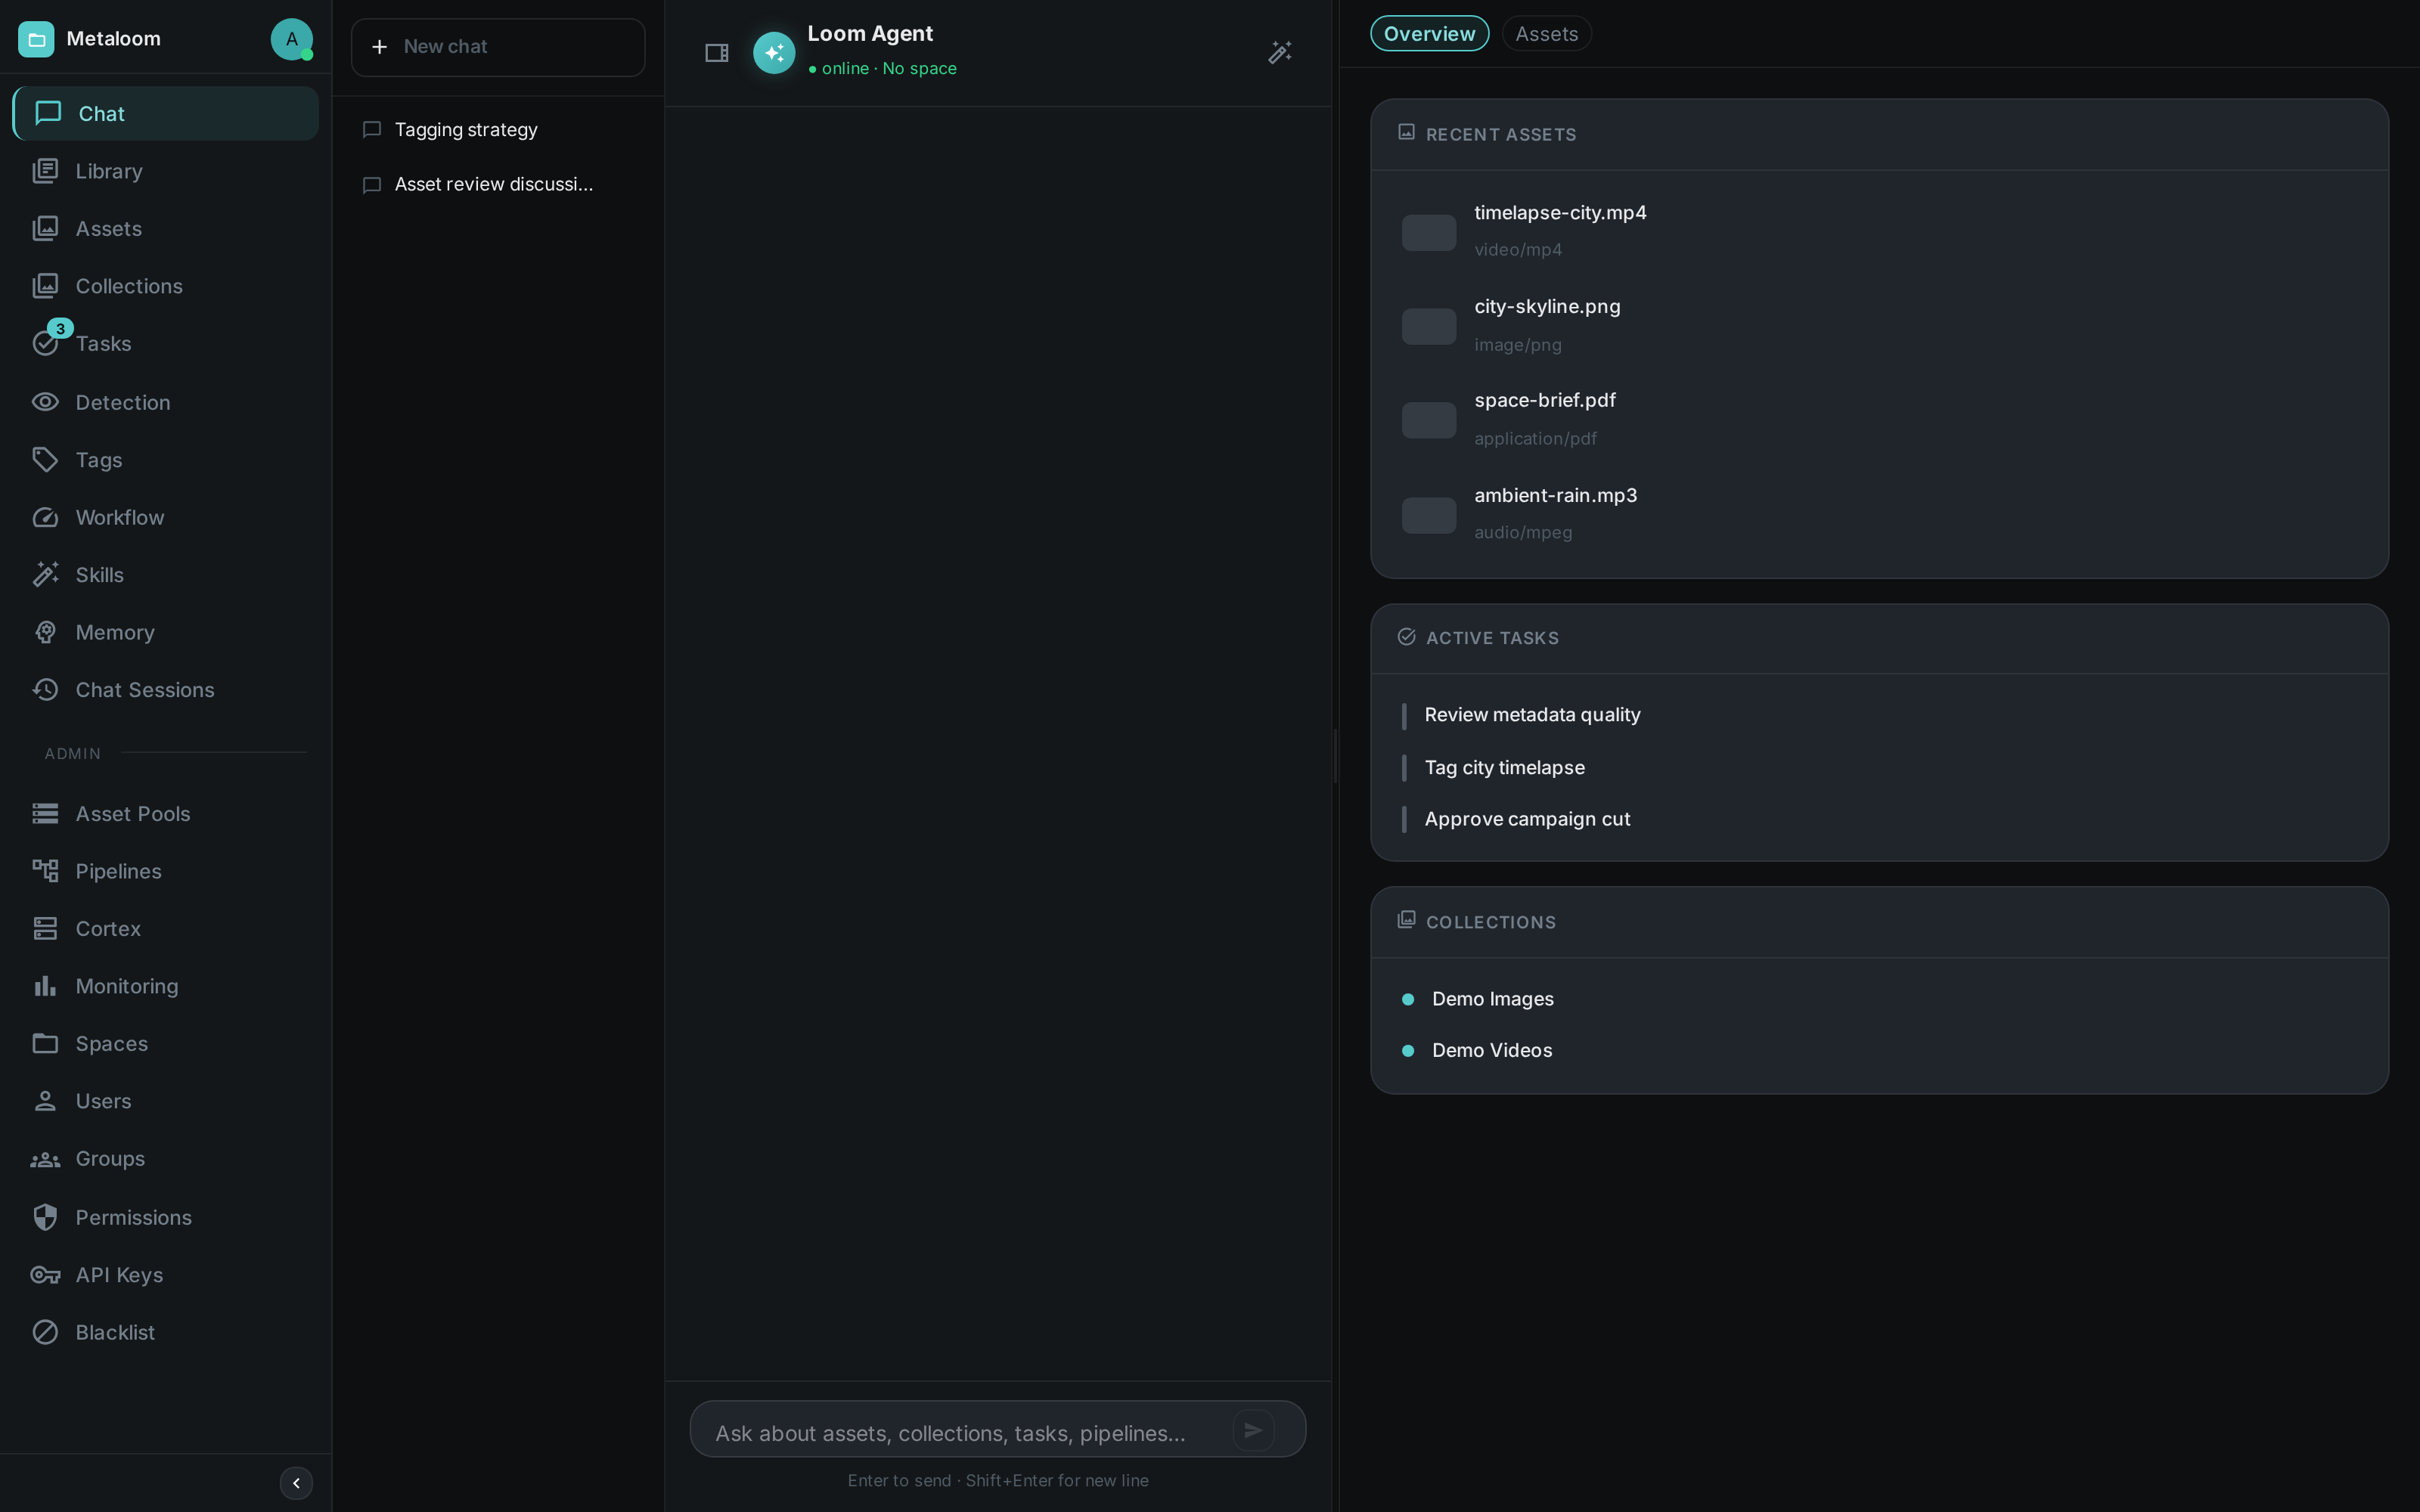Open Pipelines admin page
This screenshot has height=1512, width=2420.
pyautogui.click(x=165, y=871)
